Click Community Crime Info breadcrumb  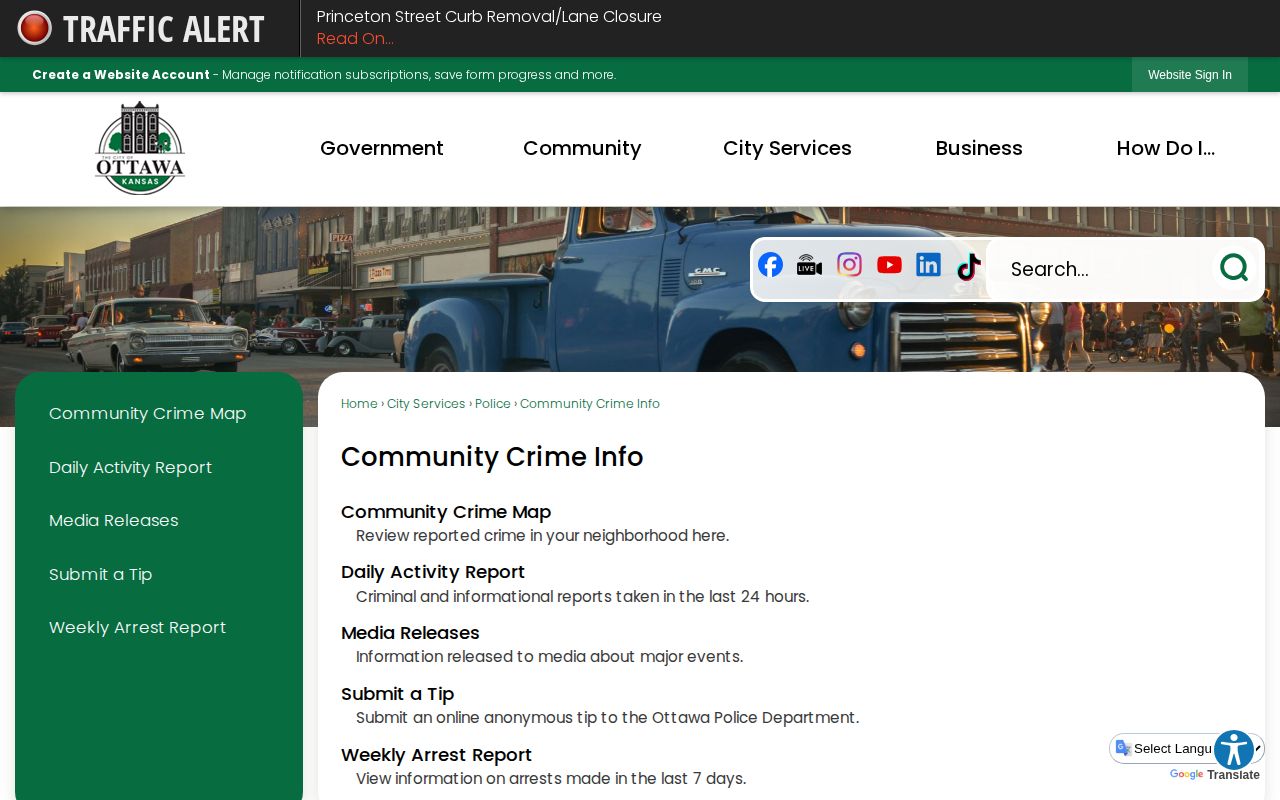pos(590,404)
